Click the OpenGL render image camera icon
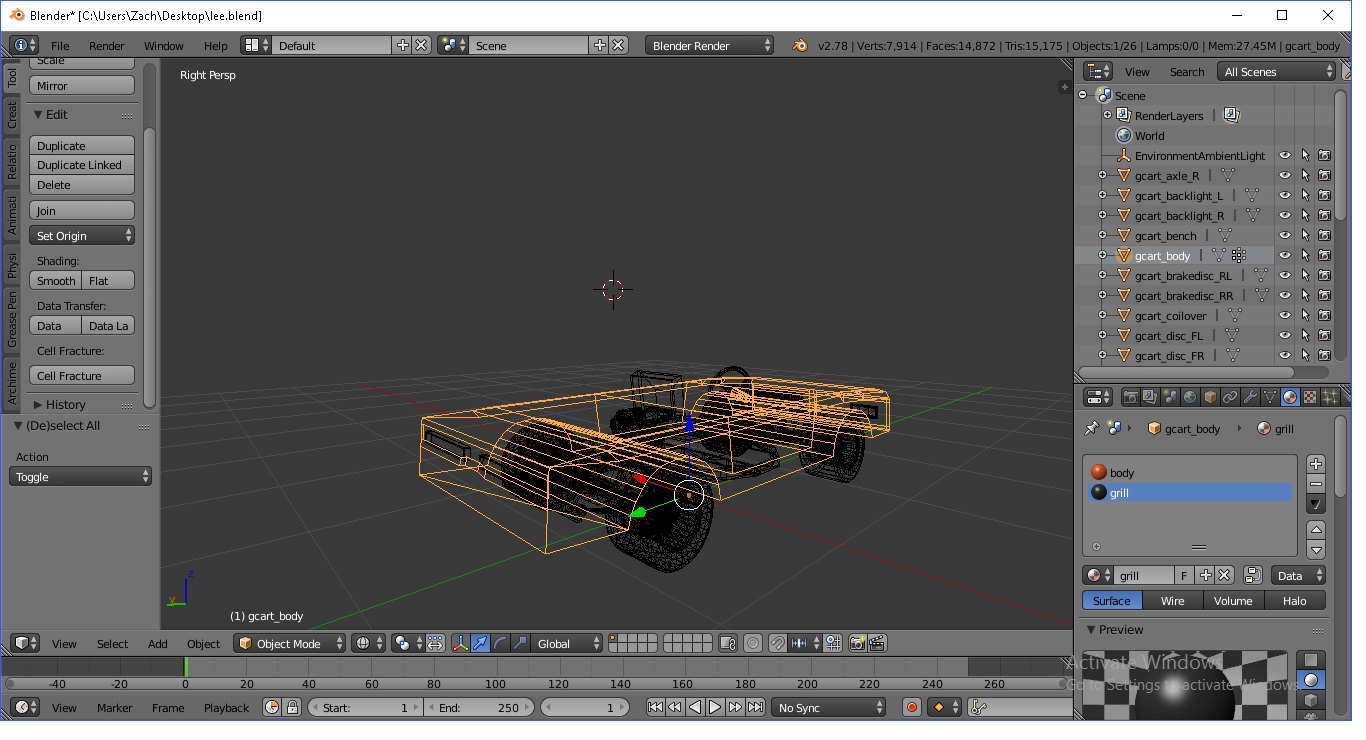Viewport: 1366px width, 740px height. pyautogui.click(x=857, y=643)
